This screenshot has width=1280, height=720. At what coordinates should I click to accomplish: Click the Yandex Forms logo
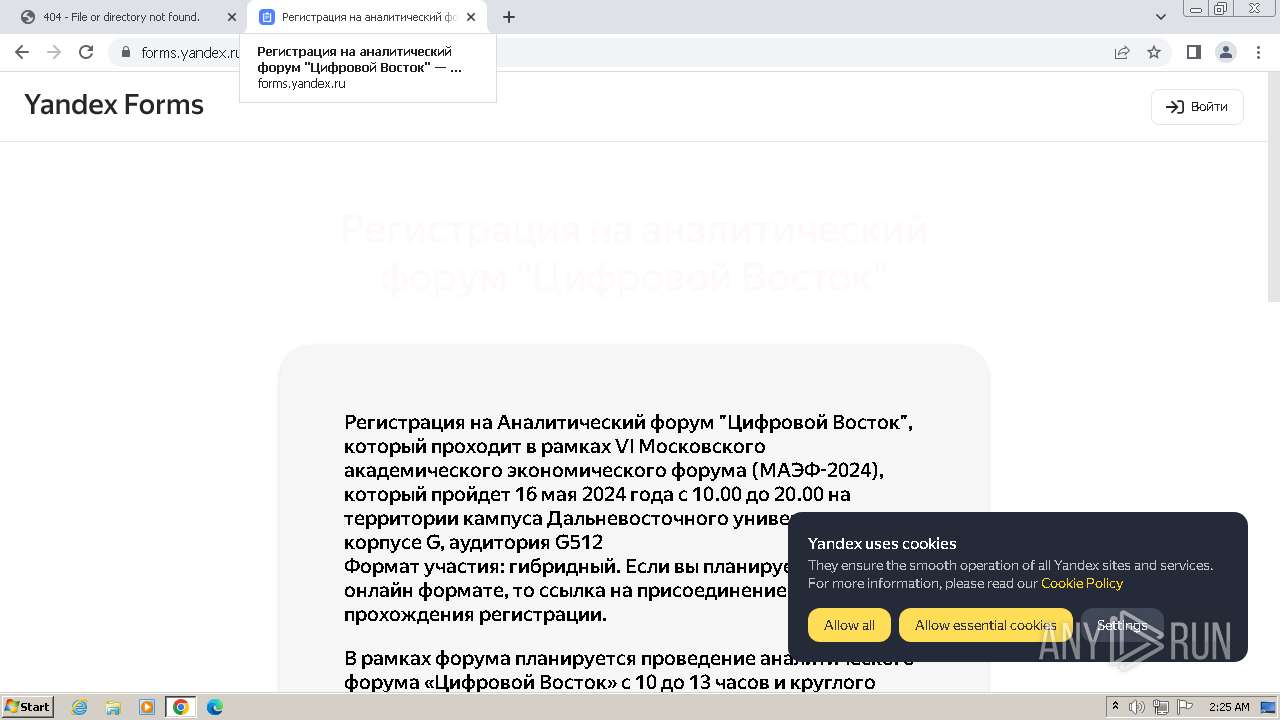click(x=114, y=105)
